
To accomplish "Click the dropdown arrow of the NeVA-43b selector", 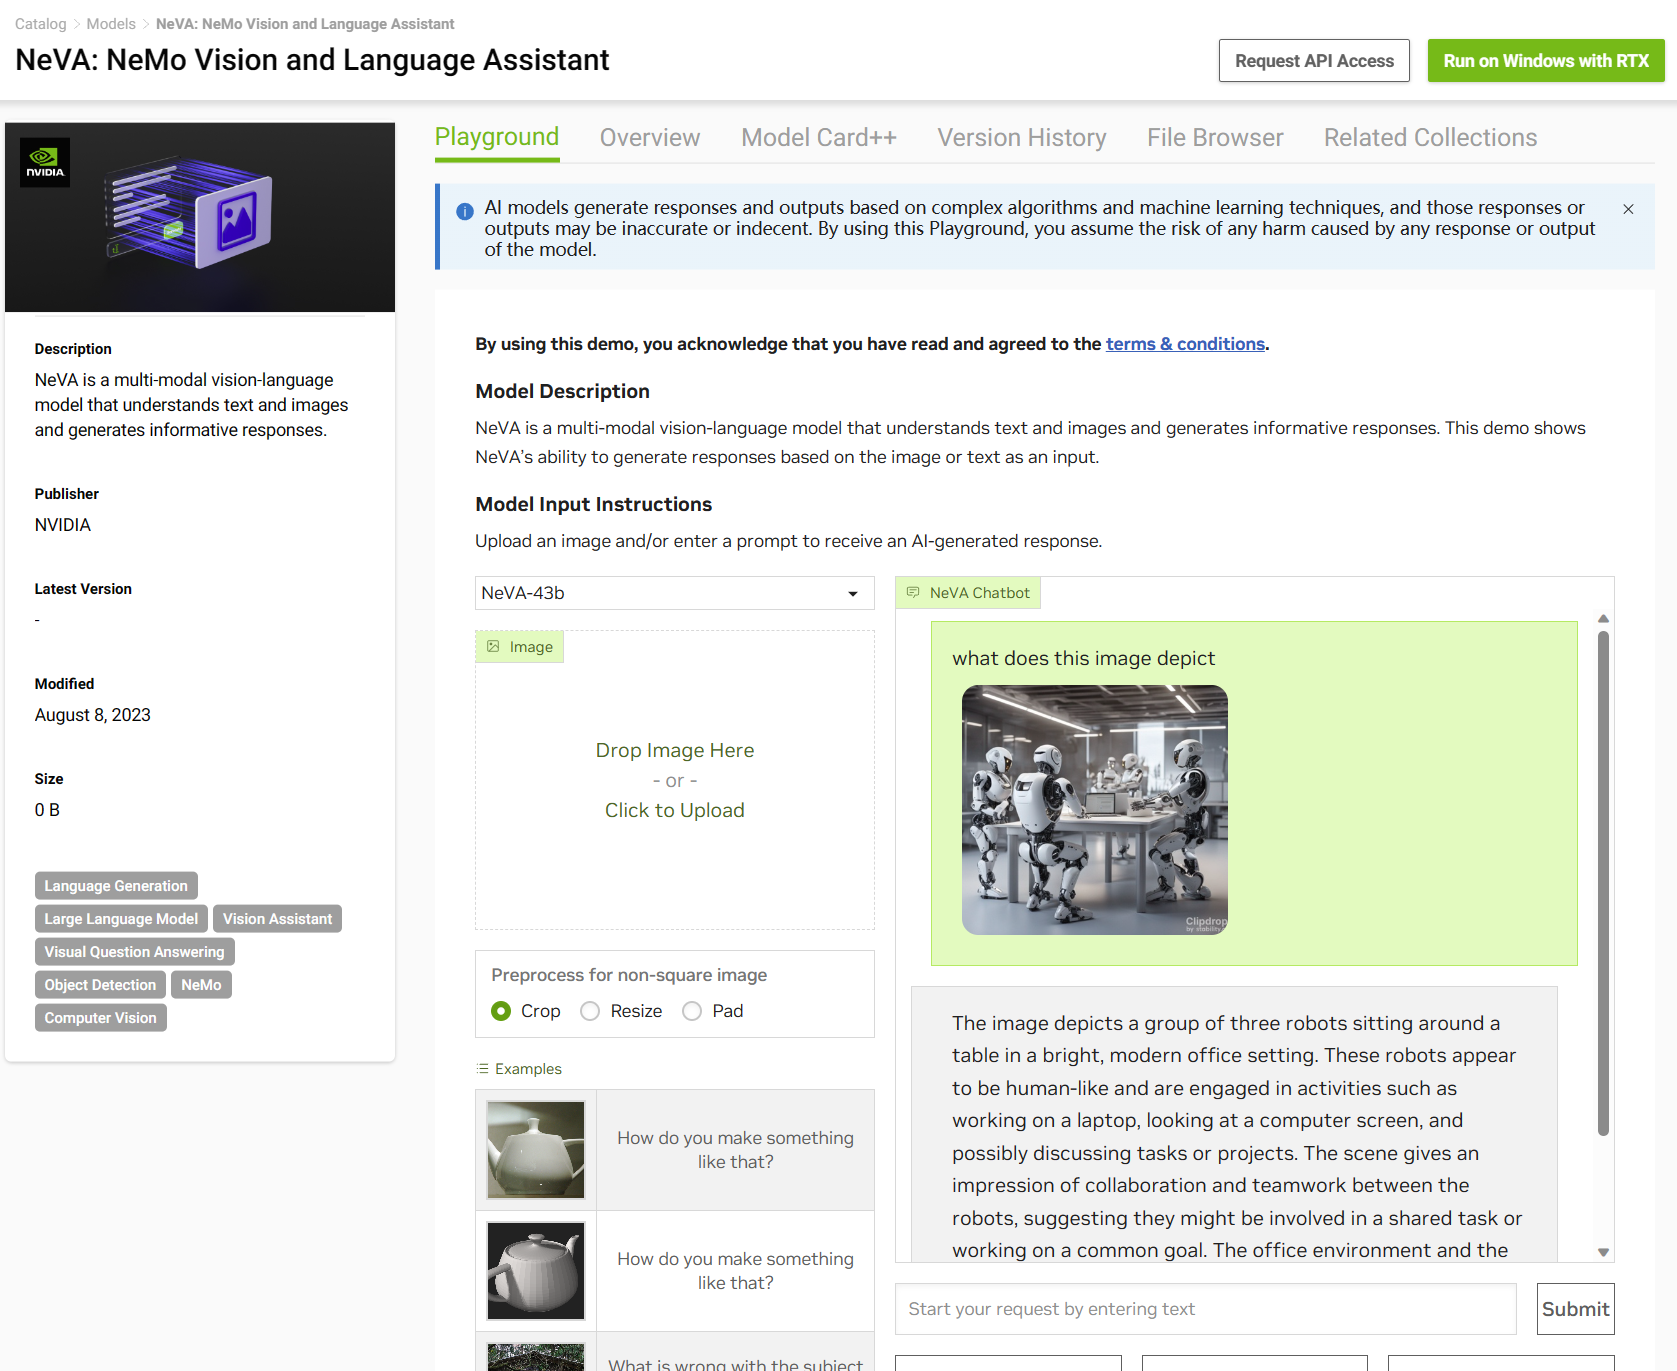I will (x=853, y=594).
